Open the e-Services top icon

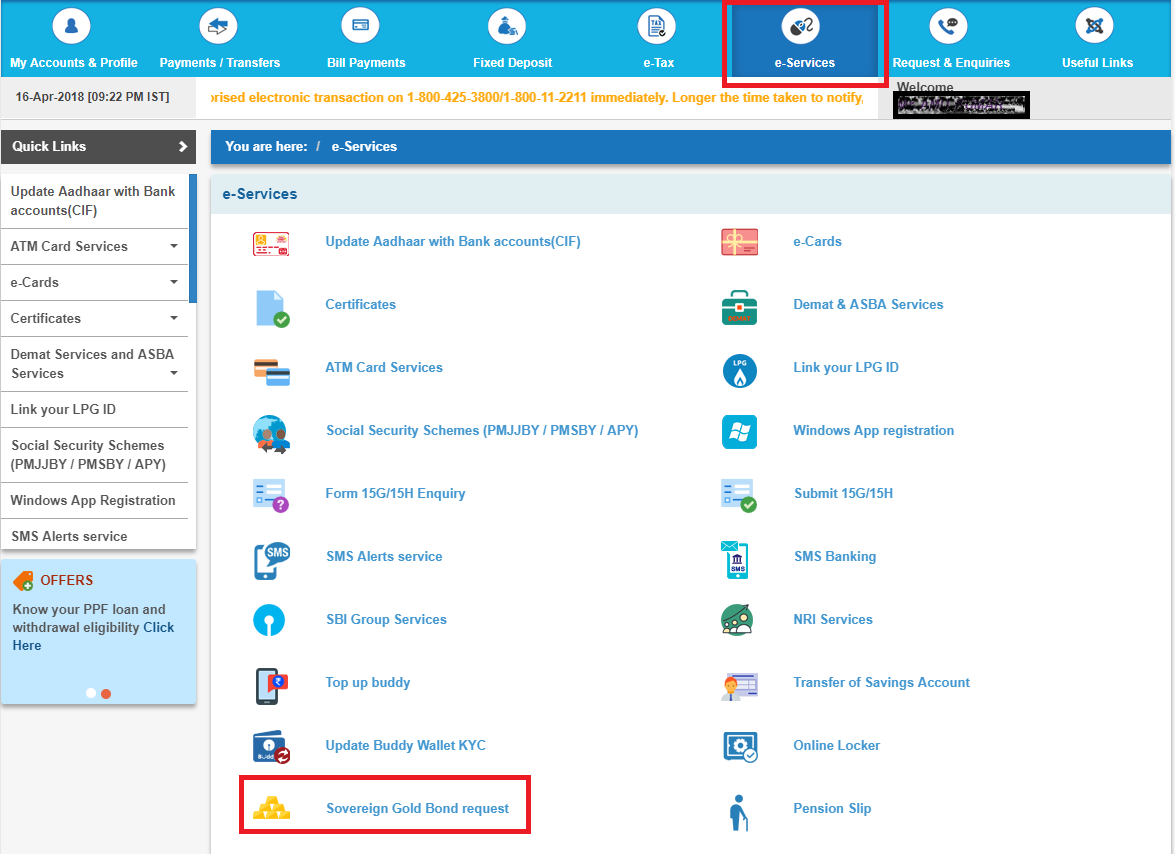pos(800,26)
